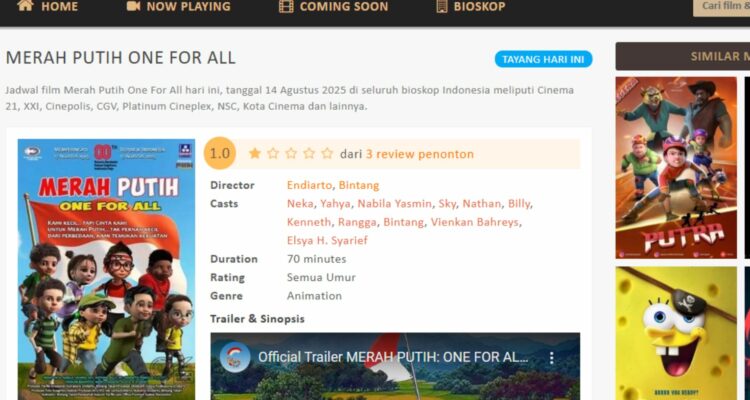
Task: Click the trailer channel avatar icon
Action: (235, 357)
